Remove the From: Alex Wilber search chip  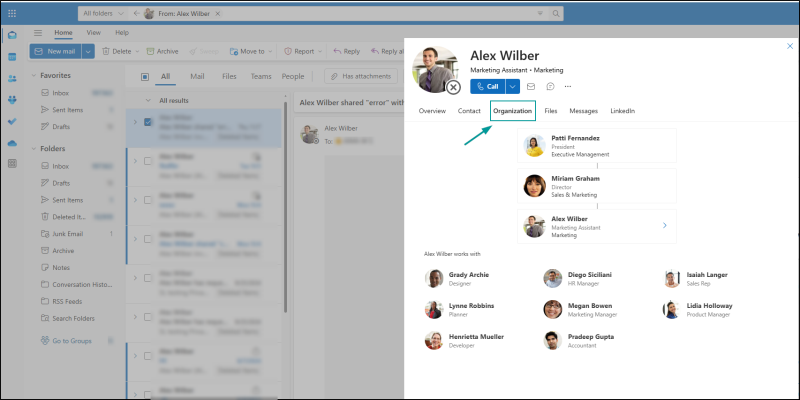(217, 14)
